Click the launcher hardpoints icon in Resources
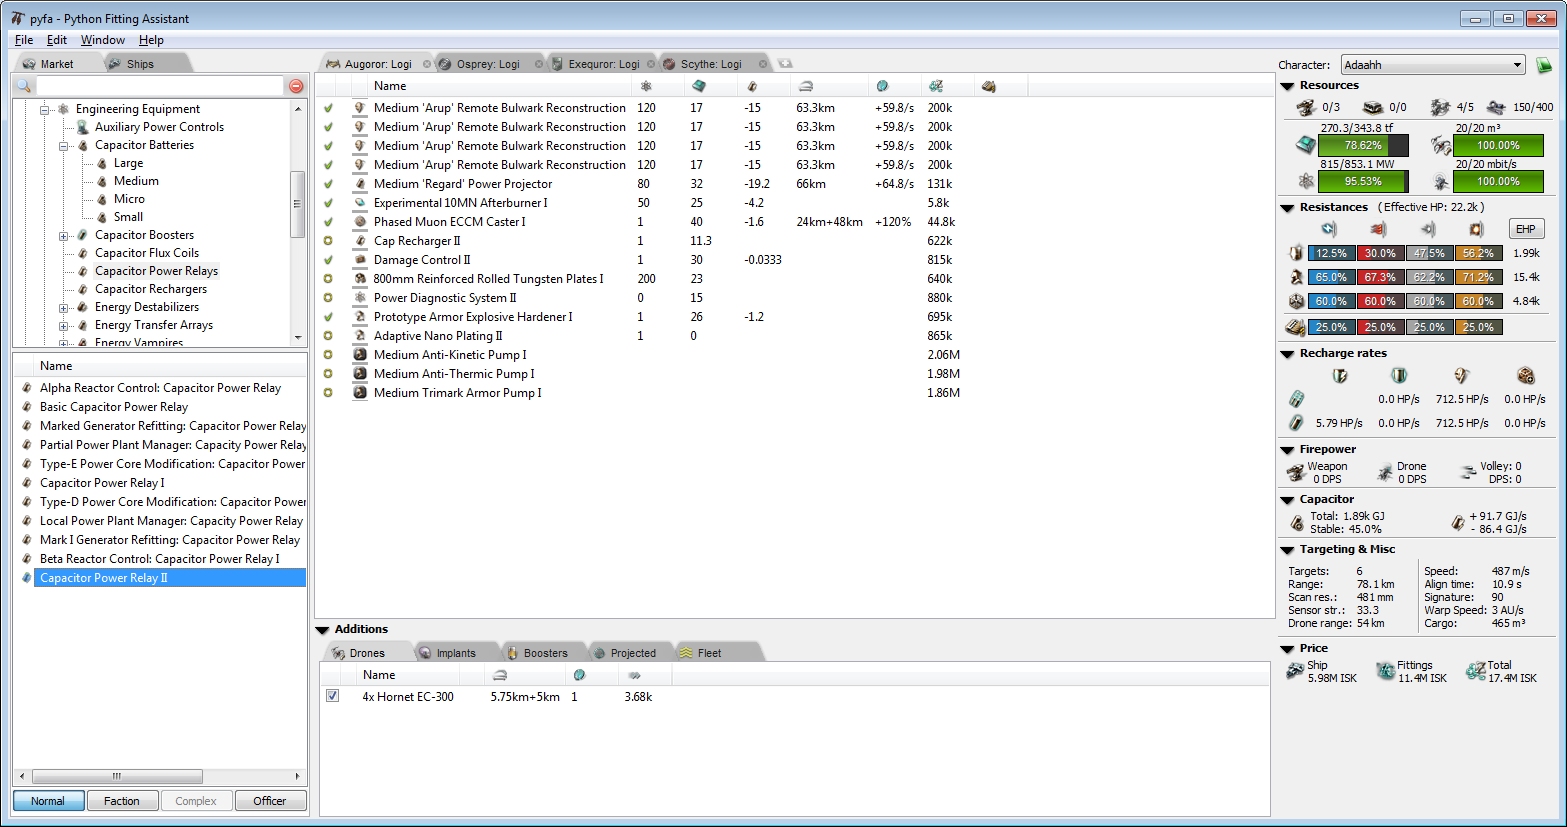1567x827 pixels. click(1374, 107)
